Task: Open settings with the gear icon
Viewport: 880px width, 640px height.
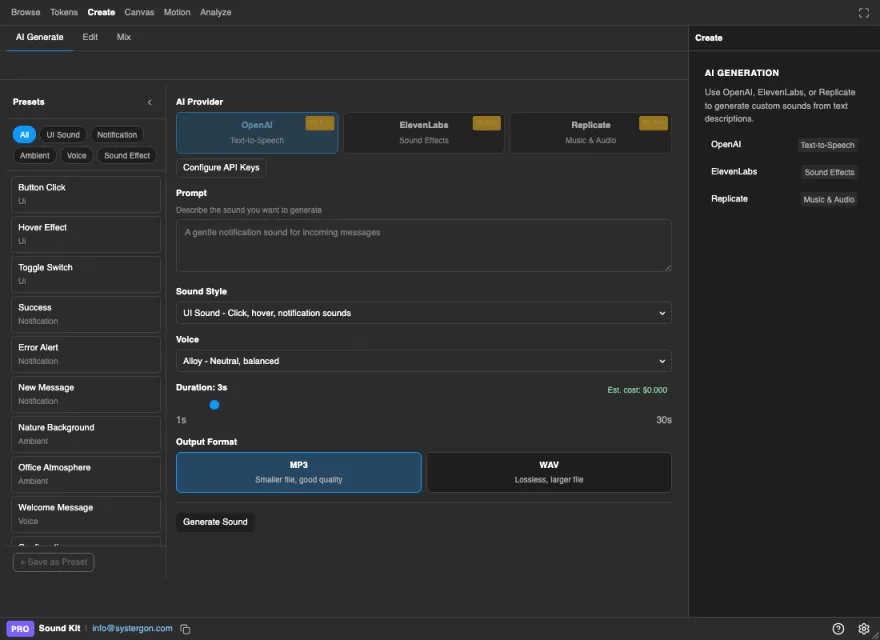Action: click(864, 629)
